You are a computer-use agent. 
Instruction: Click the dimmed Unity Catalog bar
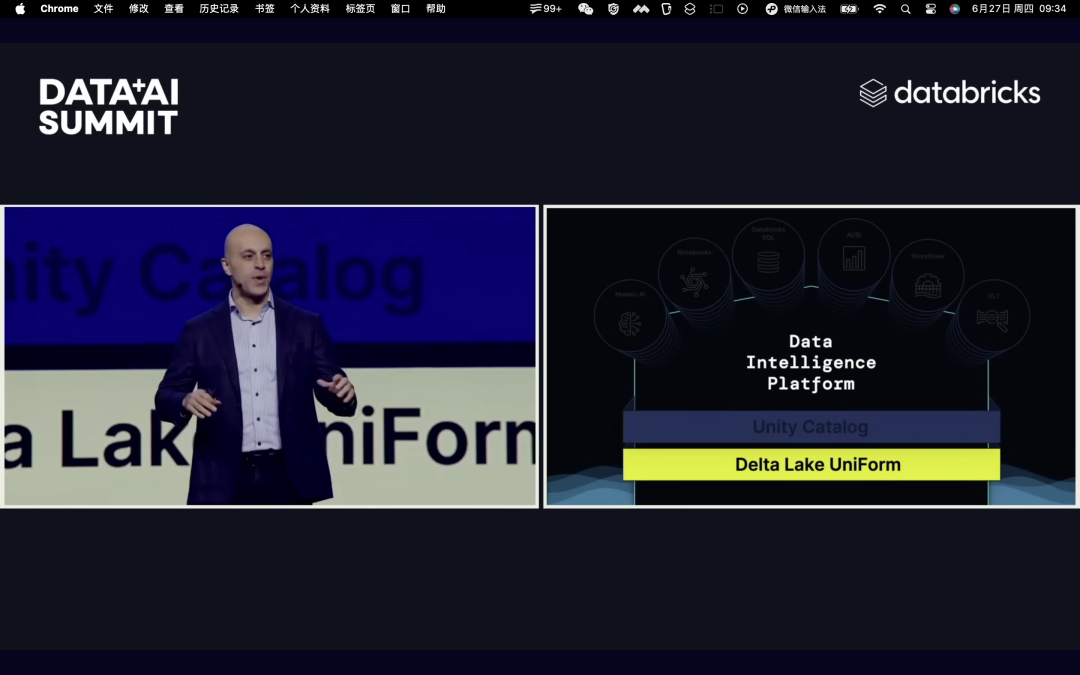pos(811,427)
